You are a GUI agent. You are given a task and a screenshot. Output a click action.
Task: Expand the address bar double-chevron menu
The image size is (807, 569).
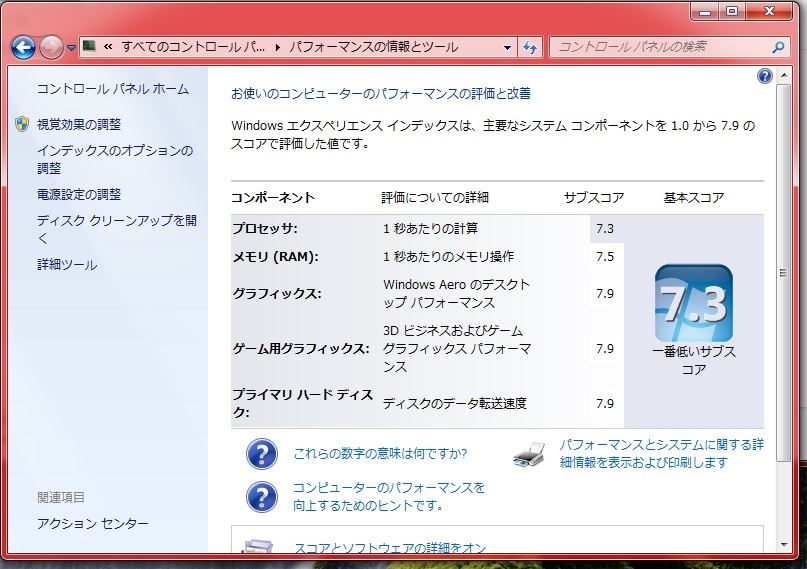click(x=108, y=47)
